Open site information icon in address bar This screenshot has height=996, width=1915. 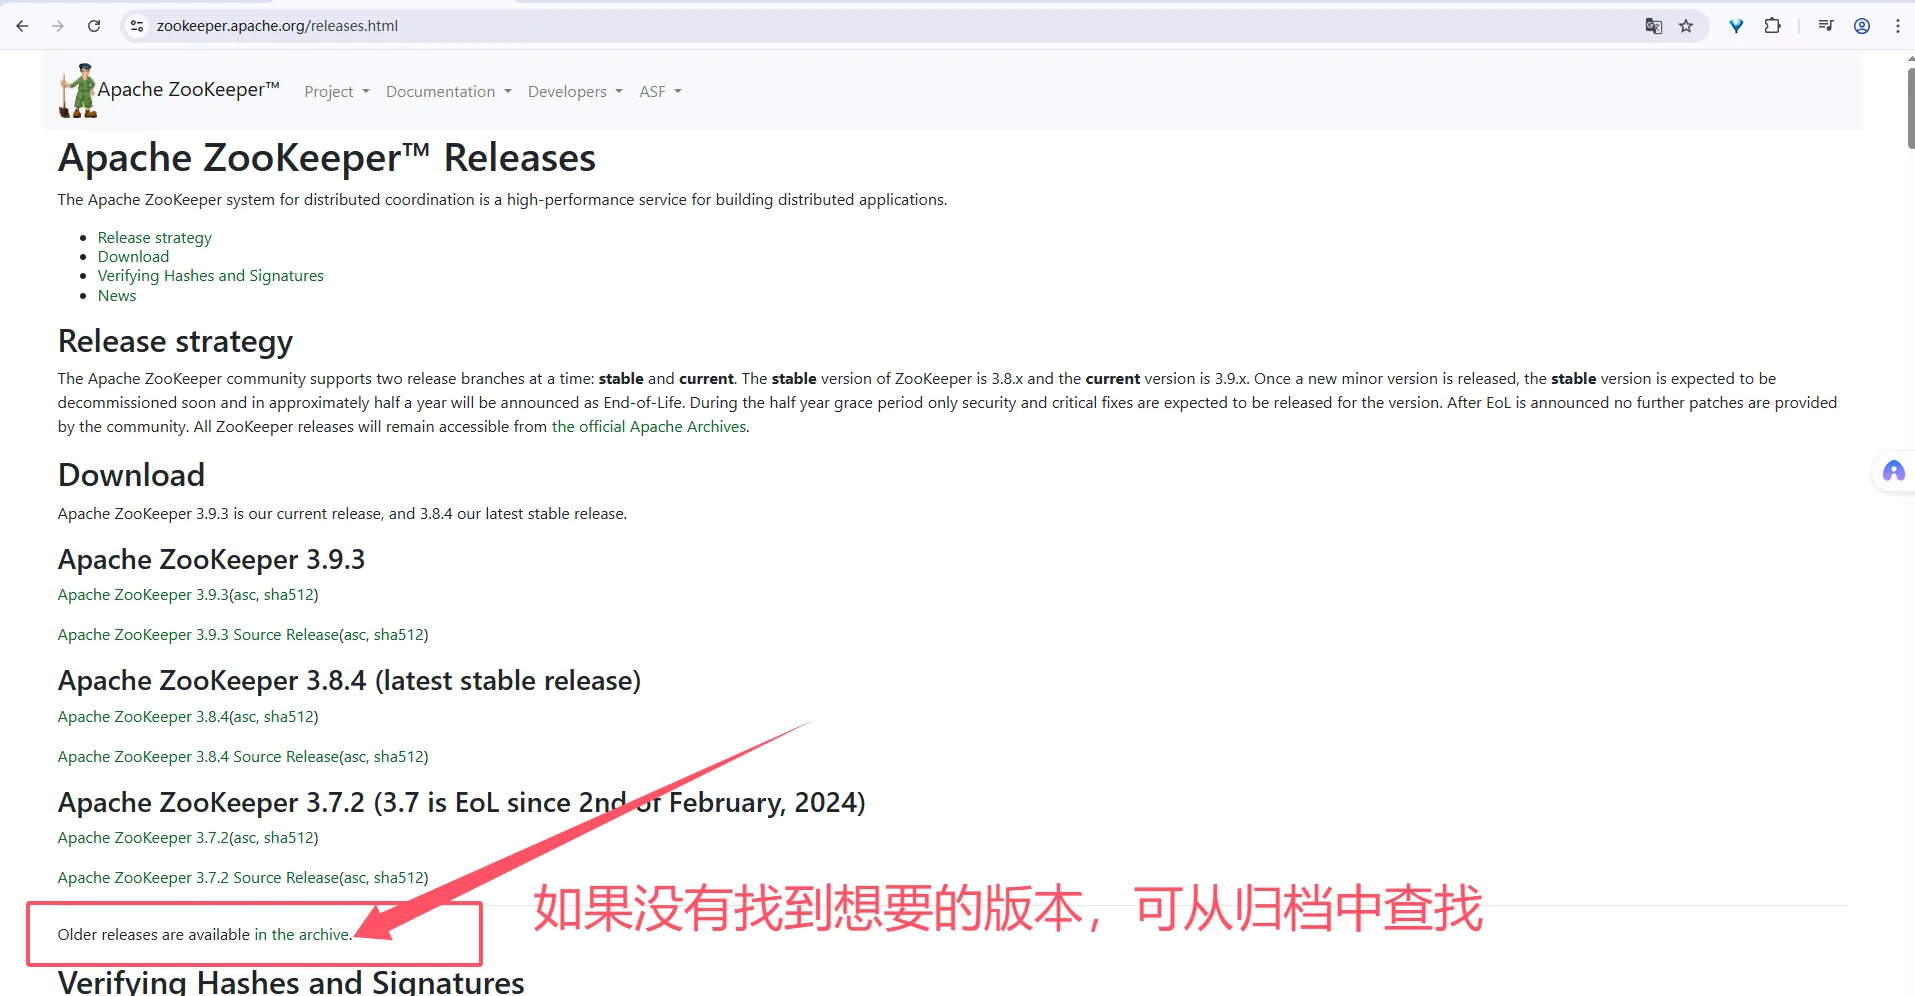tap(138, 26)
